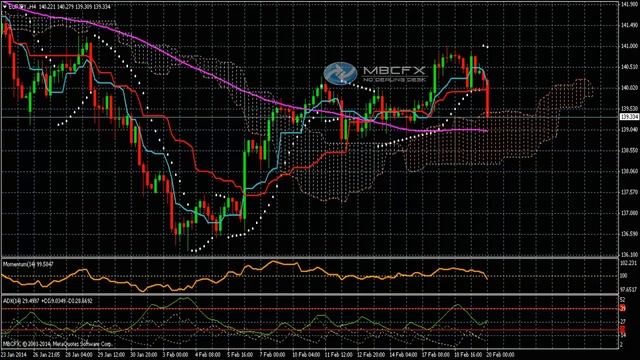Click the 7 Feb 00:00 time axis label
640x360 pixels.
(273, 355)
